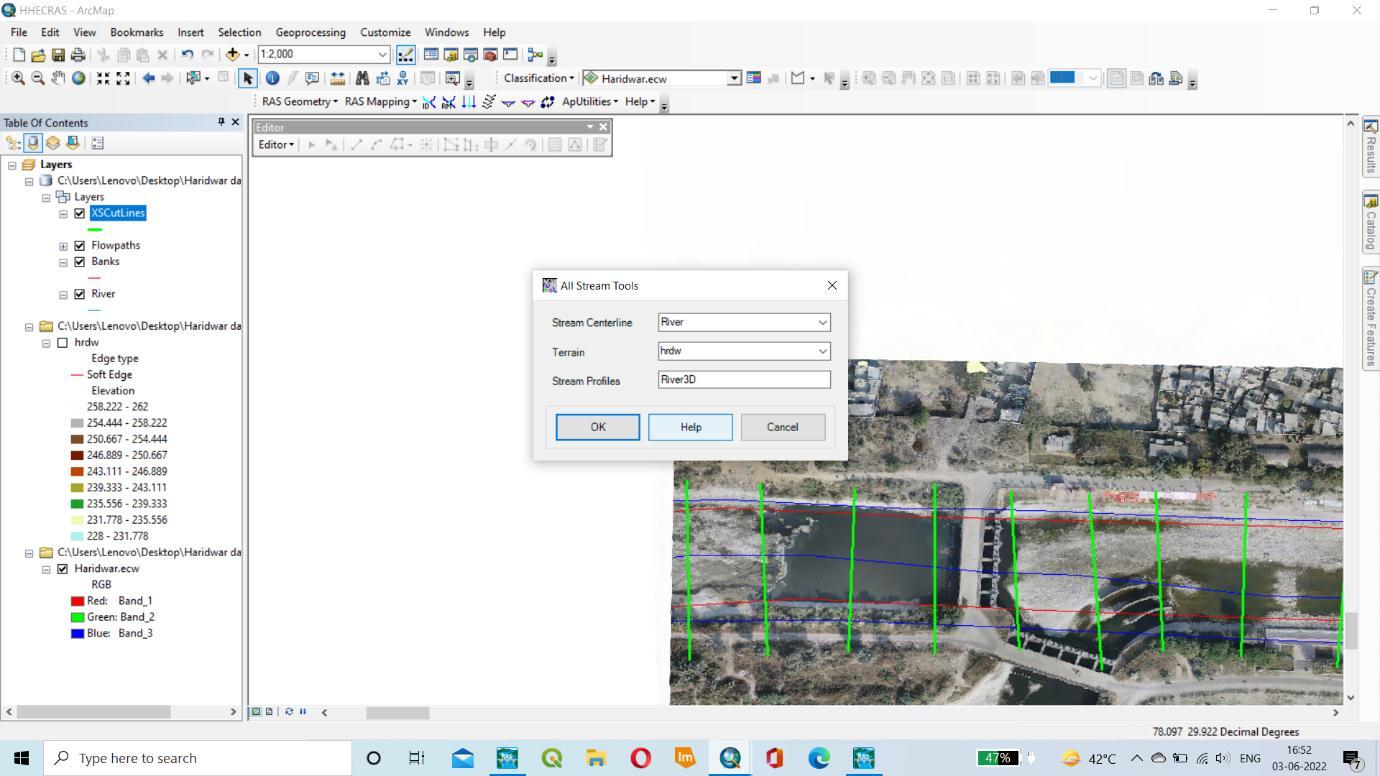
Task: Open the ArcToolbox window icon
Action: pyautogui.click(x=490, y=55)
